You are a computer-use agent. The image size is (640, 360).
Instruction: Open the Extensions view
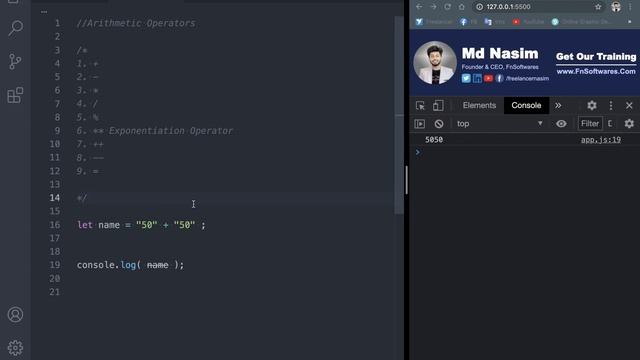[x=16, y=96]
